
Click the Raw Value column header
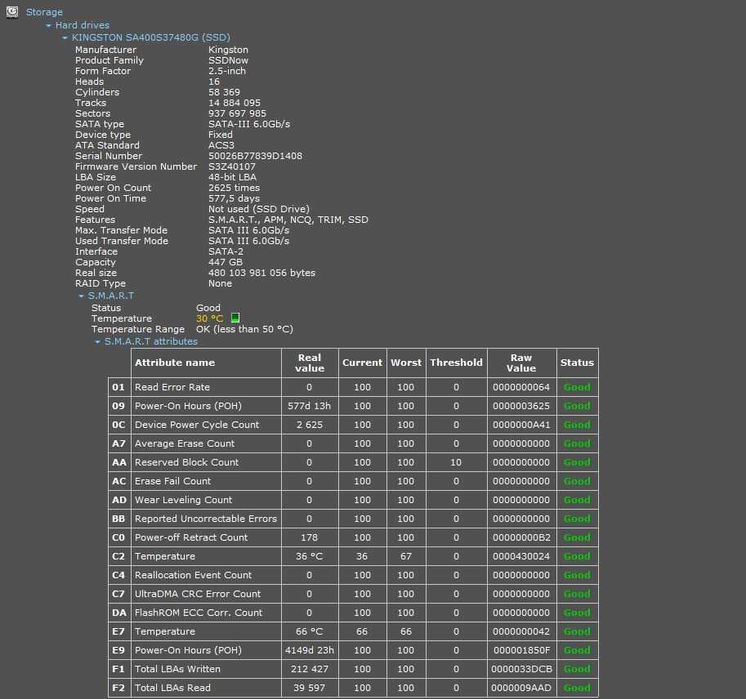coord(521,363)
